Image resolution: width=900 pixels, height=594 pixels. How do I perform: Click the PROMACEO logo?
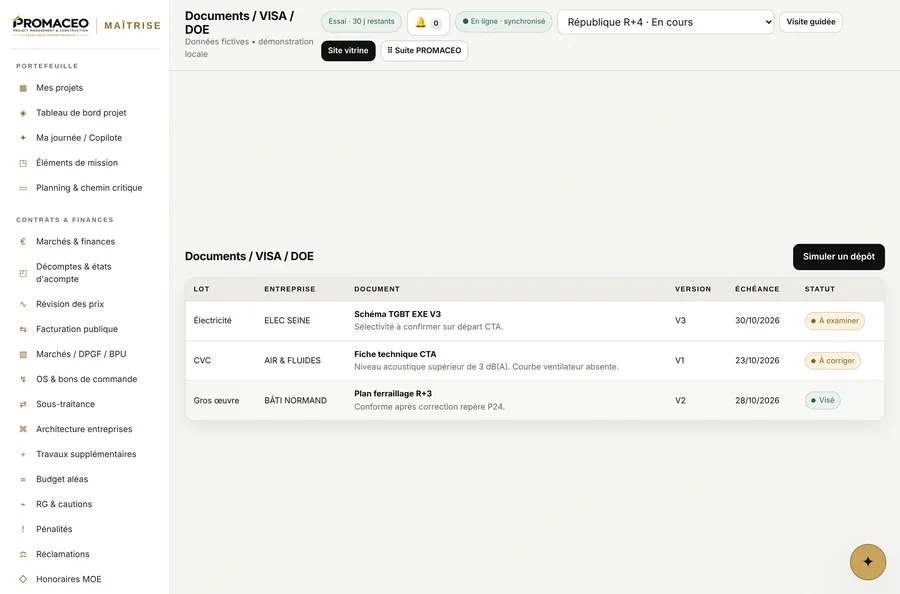51,26
